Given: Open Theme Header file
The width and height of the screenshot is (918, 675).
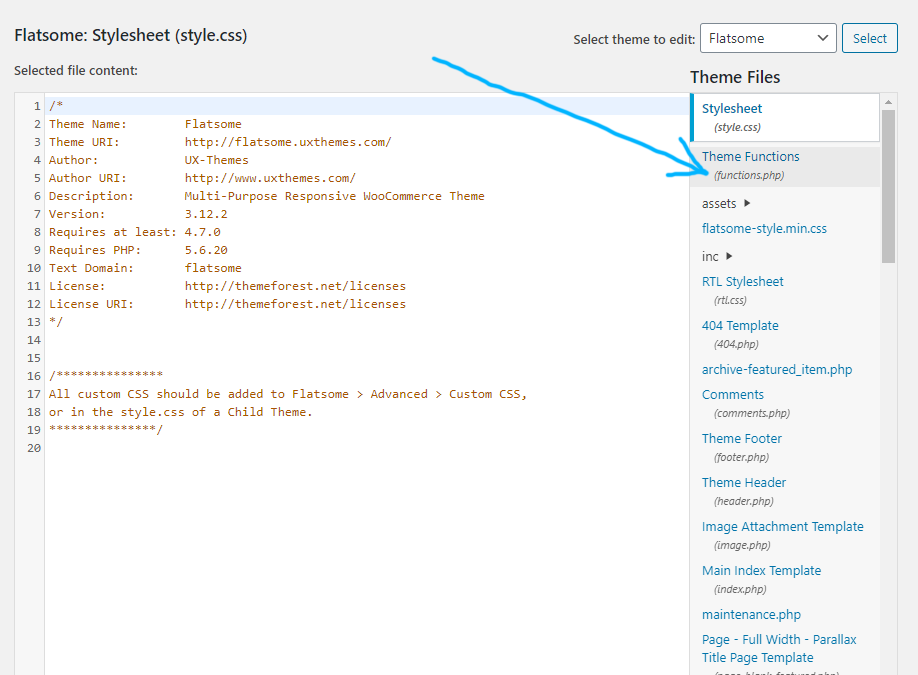Looking at the screenshot, I should tap(744, 483).
